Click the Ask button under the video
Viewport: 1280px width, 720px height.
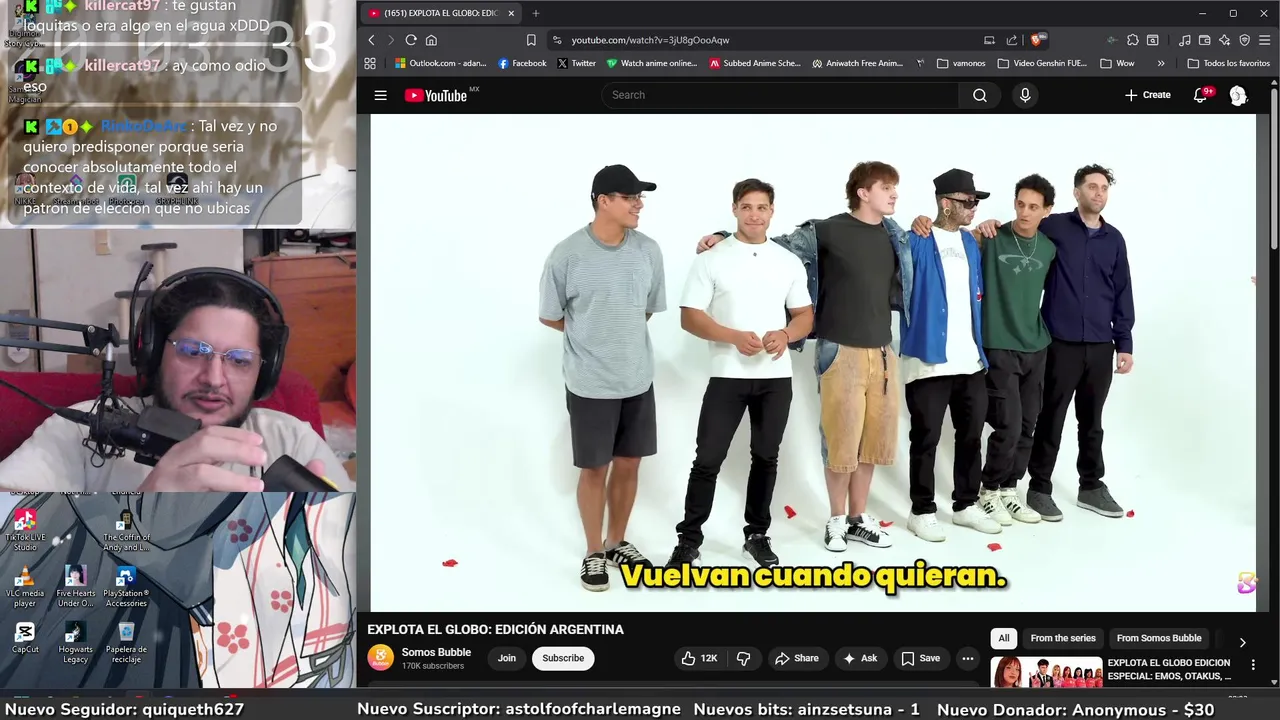pyautogui.click(x=860, y=658)
